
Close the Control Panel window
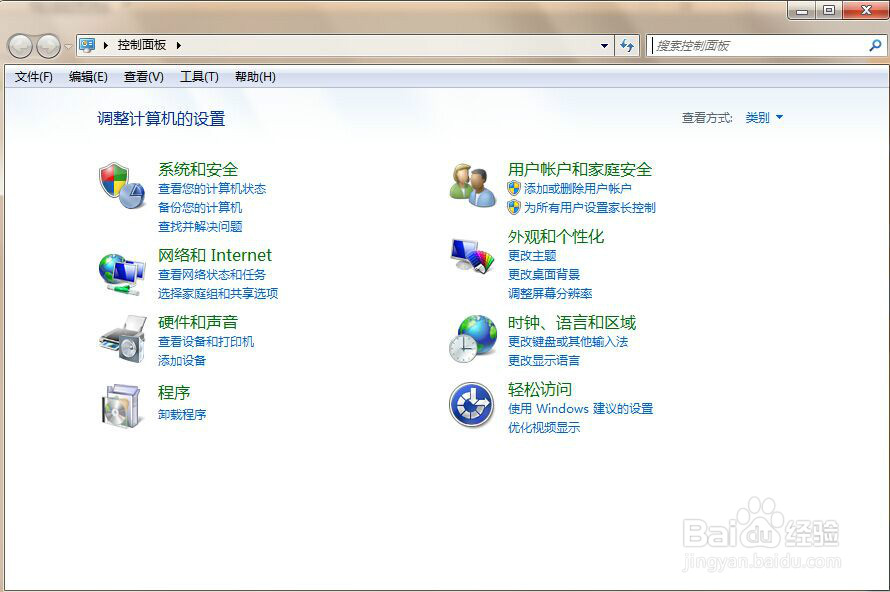coord(866,10)
